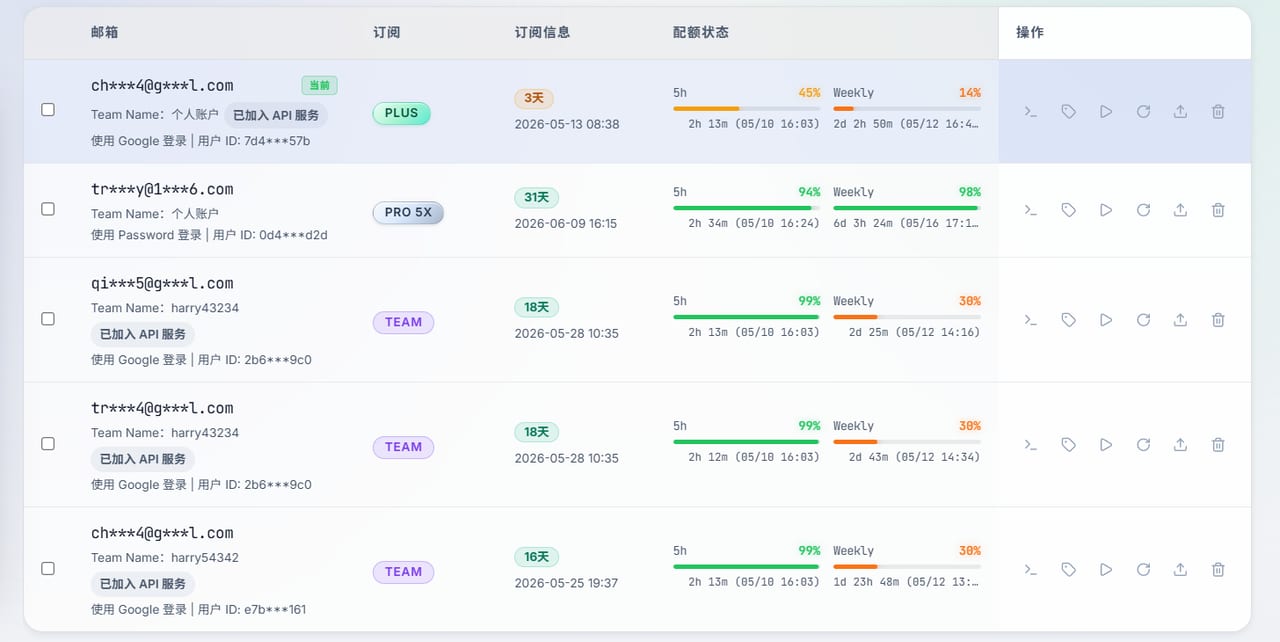Screen dimensions: 1280x642
Task: Click the PRO 5X subscription badge
Action: tap(408, 212)
